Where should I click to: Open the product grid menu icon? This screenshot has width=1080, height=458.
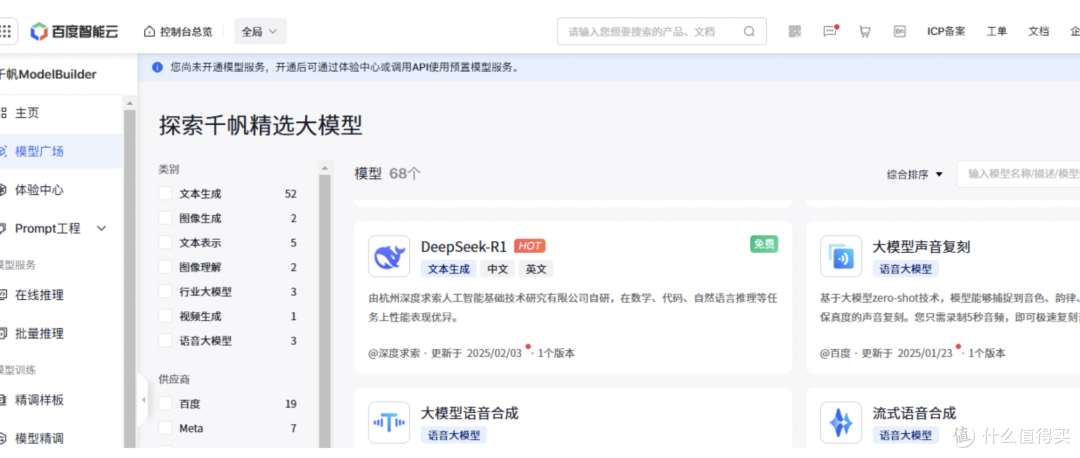click(6, 31)
